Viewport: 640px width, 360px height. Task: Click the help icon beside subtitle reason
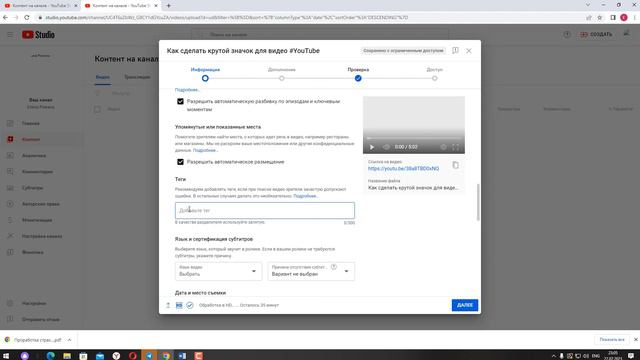[x=334, y=267]
